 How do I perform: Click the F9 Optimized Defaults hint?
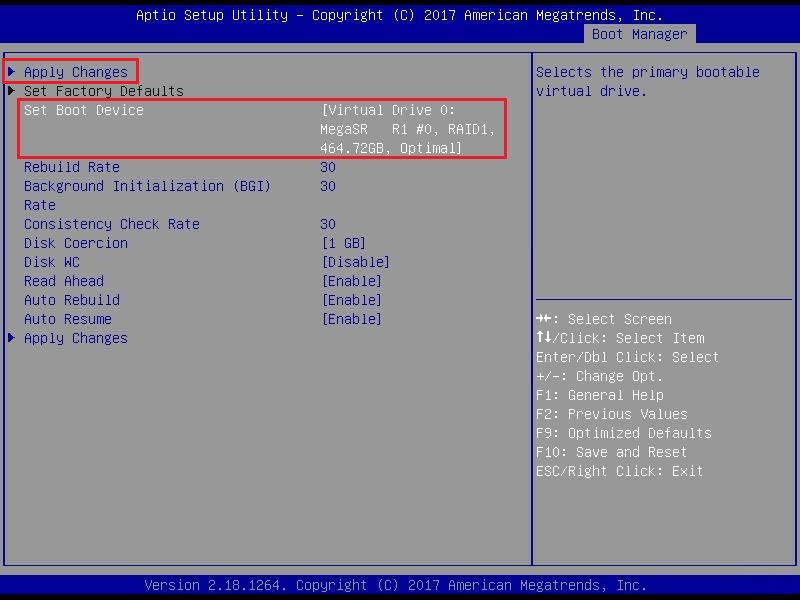[x=623, y=433]
